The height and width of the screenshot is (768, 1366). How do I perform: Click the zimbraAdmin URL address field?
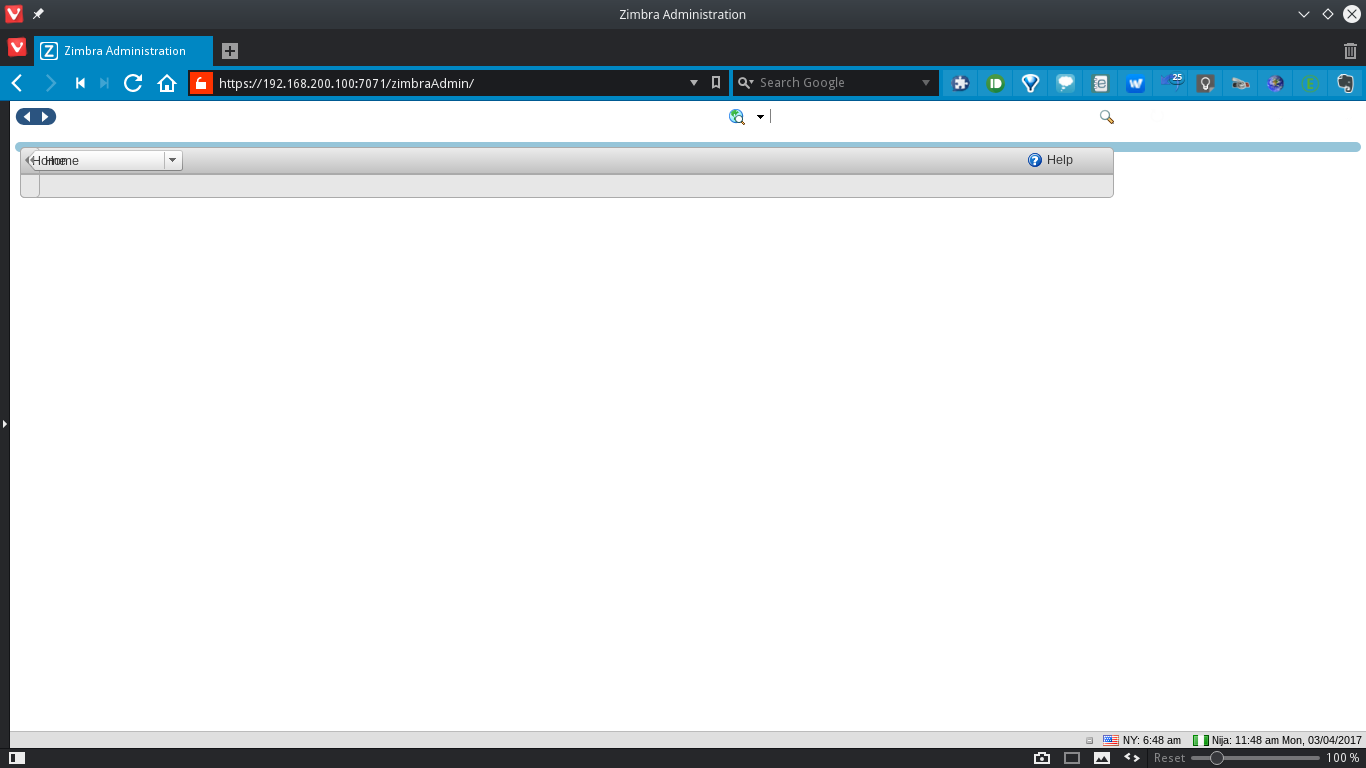point(449,83)
